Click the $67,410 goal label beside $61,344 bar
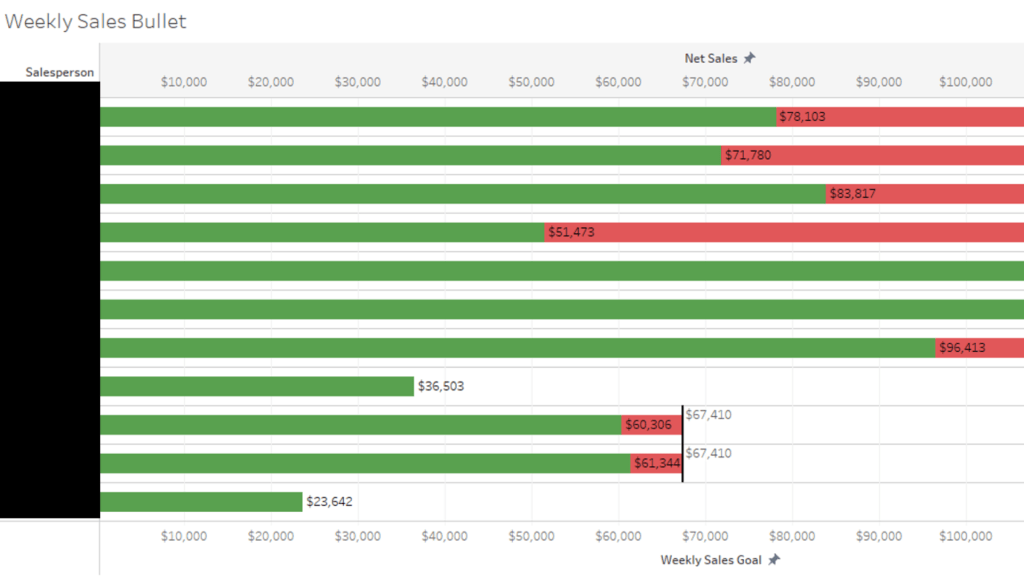Screen dimensions: 1024x576 (x=709, y=453)
